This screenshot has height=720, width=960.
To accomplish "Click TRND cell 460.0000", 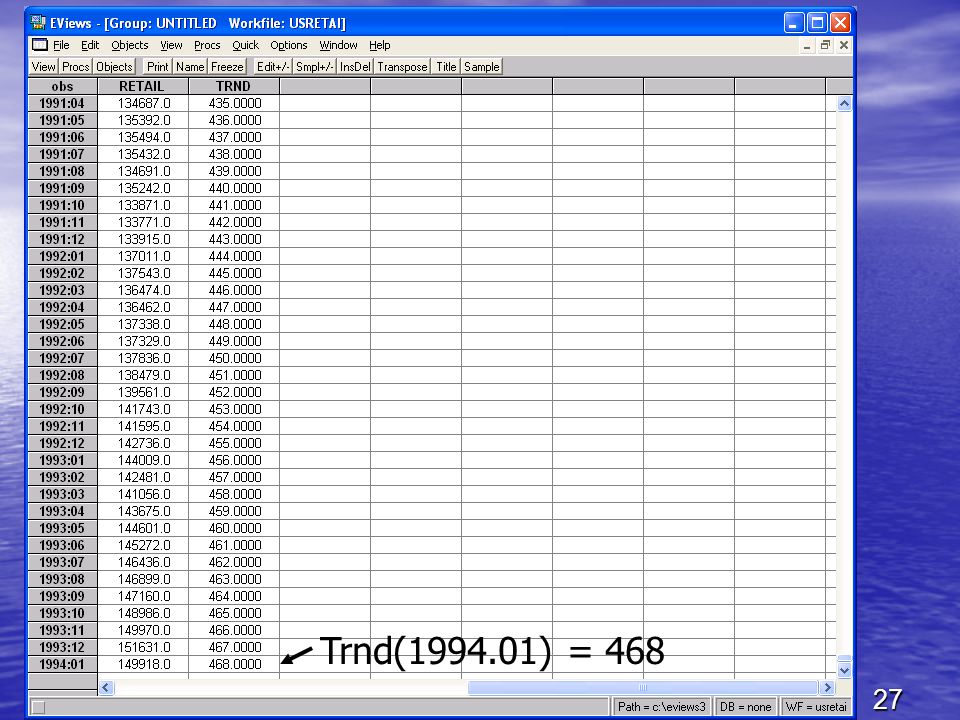I will [234, 528].
